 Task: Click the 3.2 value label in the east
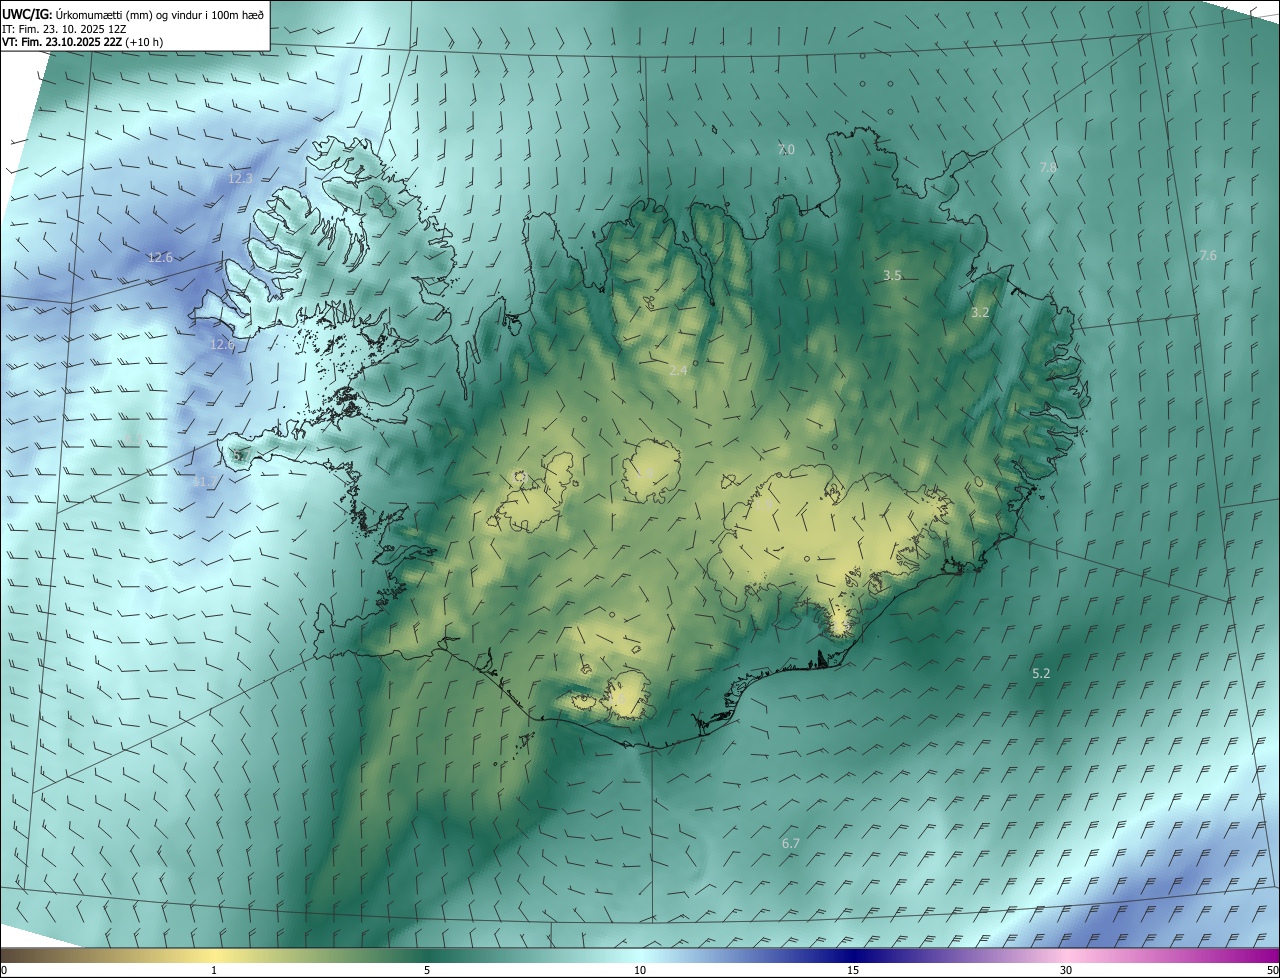click(980, 312)
